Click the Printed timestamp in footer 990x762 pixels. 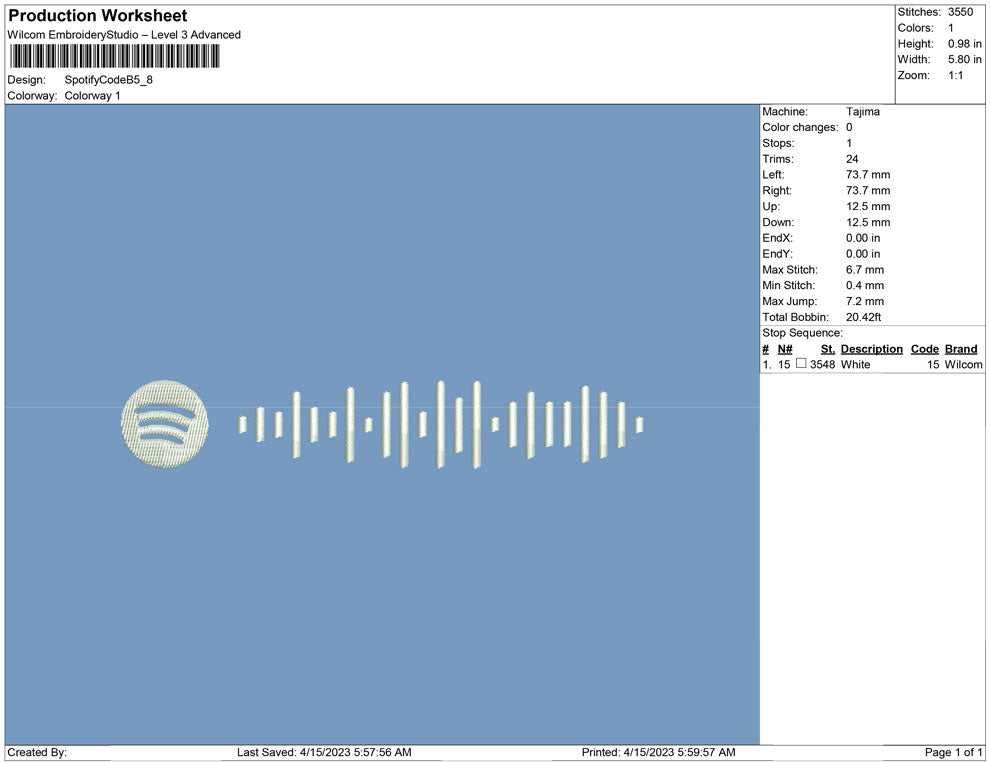[659, 752]
